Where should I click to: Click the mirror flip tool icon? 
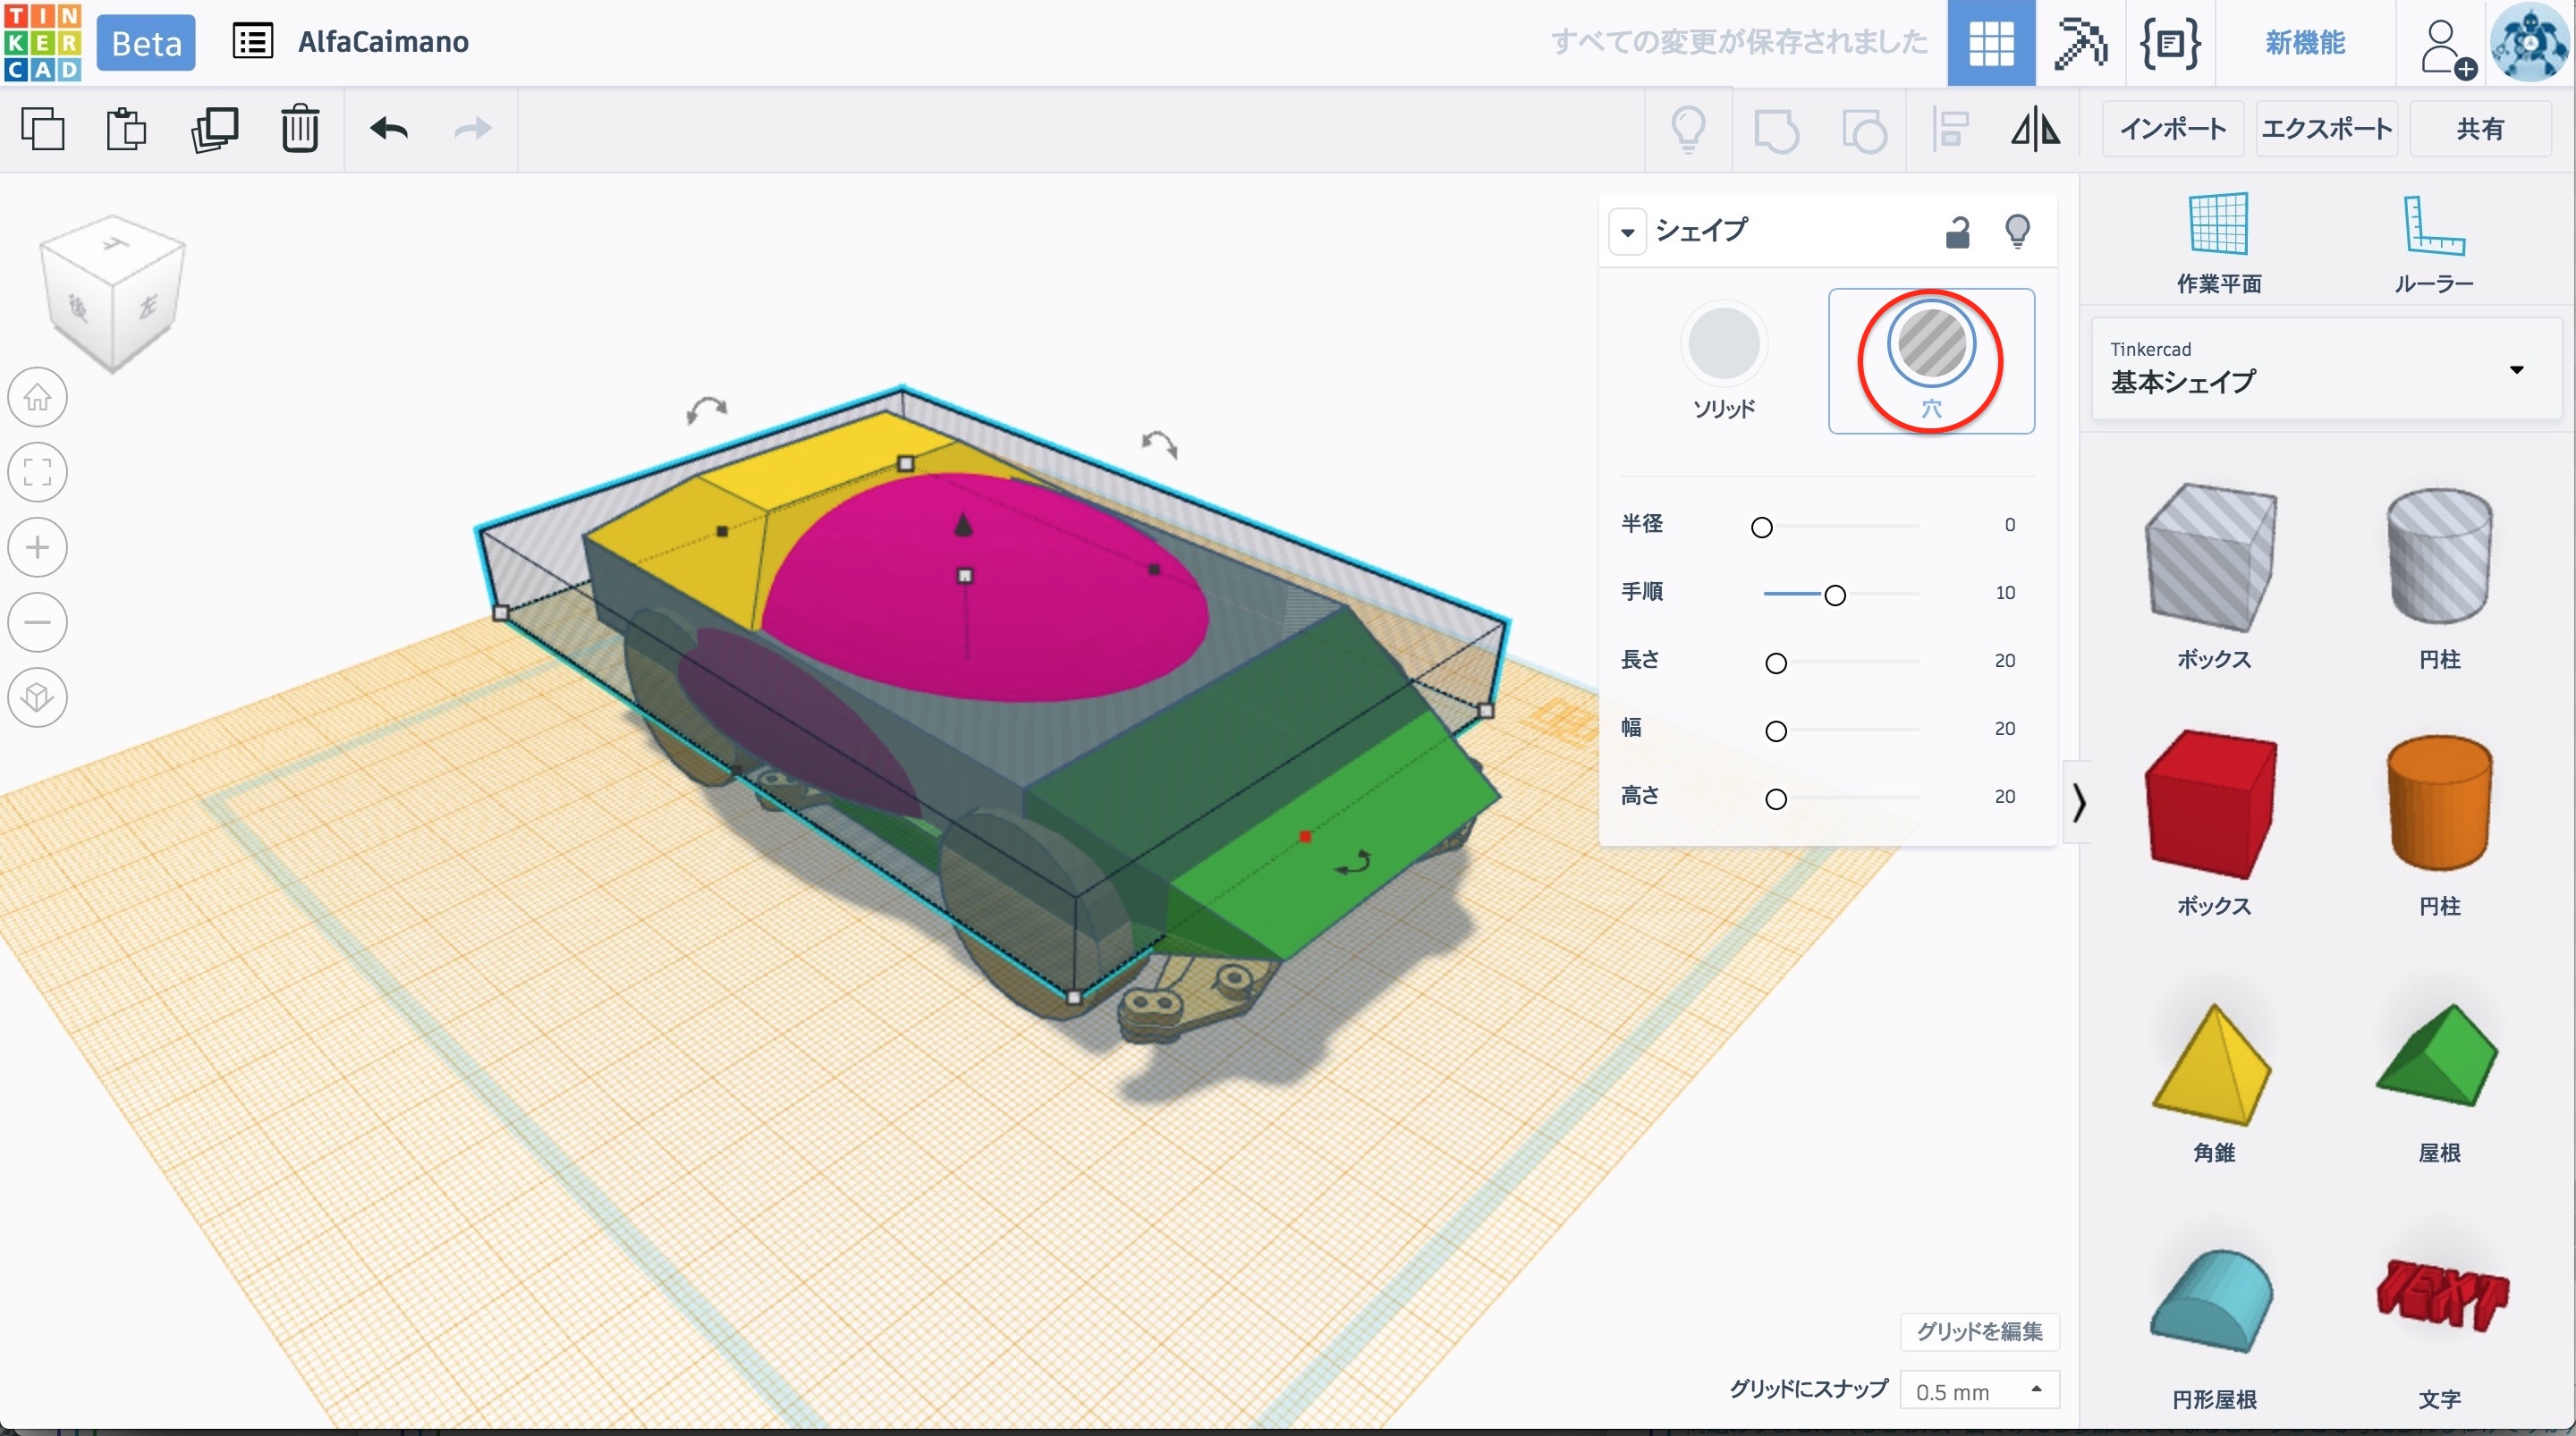(2035, 129)
